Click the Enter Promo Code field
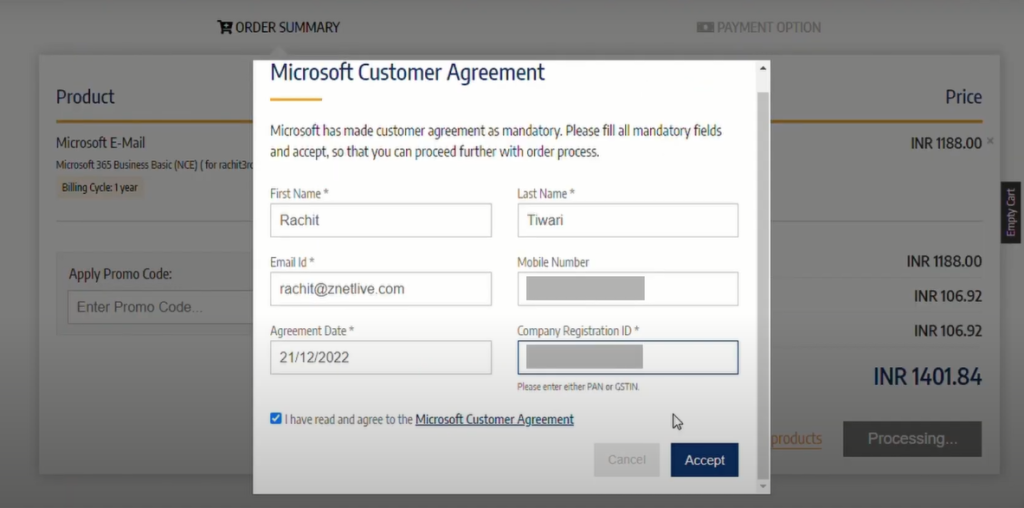Screen dimensions: 1024x508 161,307
